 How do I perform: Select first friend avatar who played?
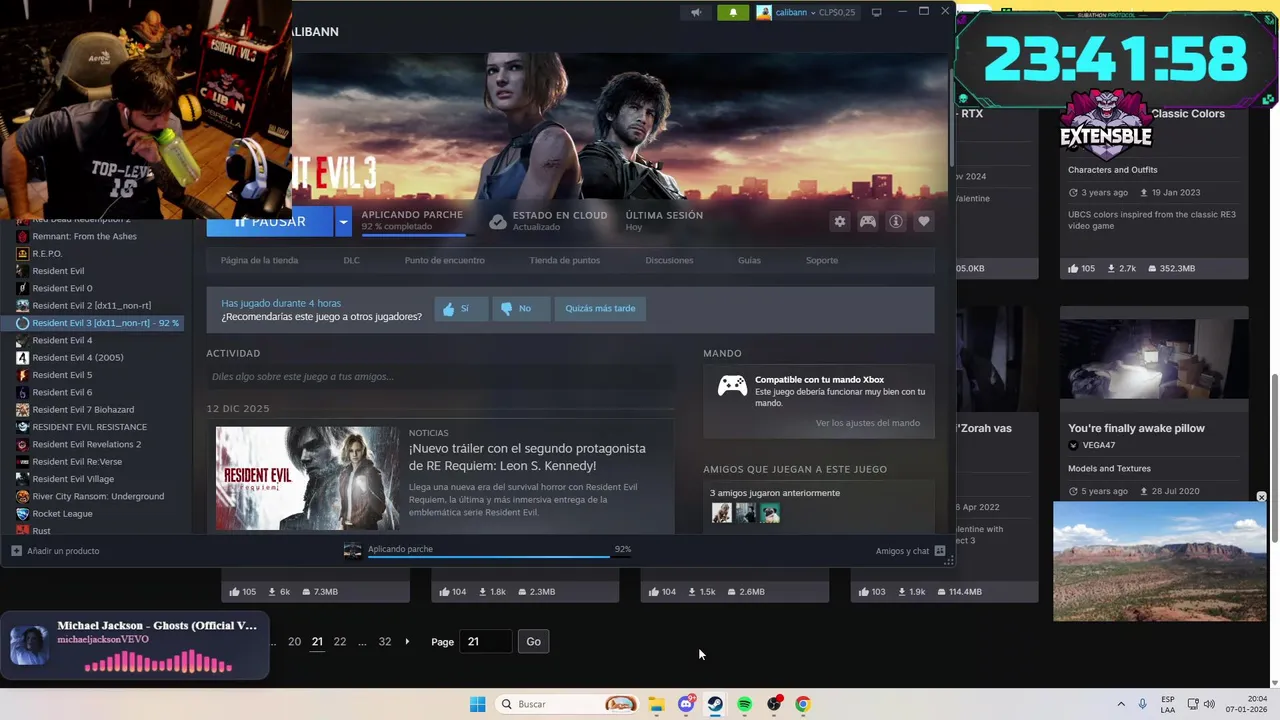(x=721, y=513)
